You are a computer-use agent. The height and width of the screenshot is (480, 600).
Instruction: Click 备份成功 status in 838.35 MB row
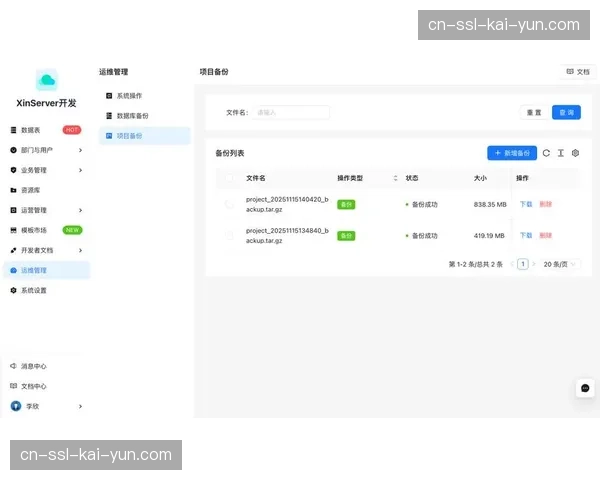coord(422,204)
